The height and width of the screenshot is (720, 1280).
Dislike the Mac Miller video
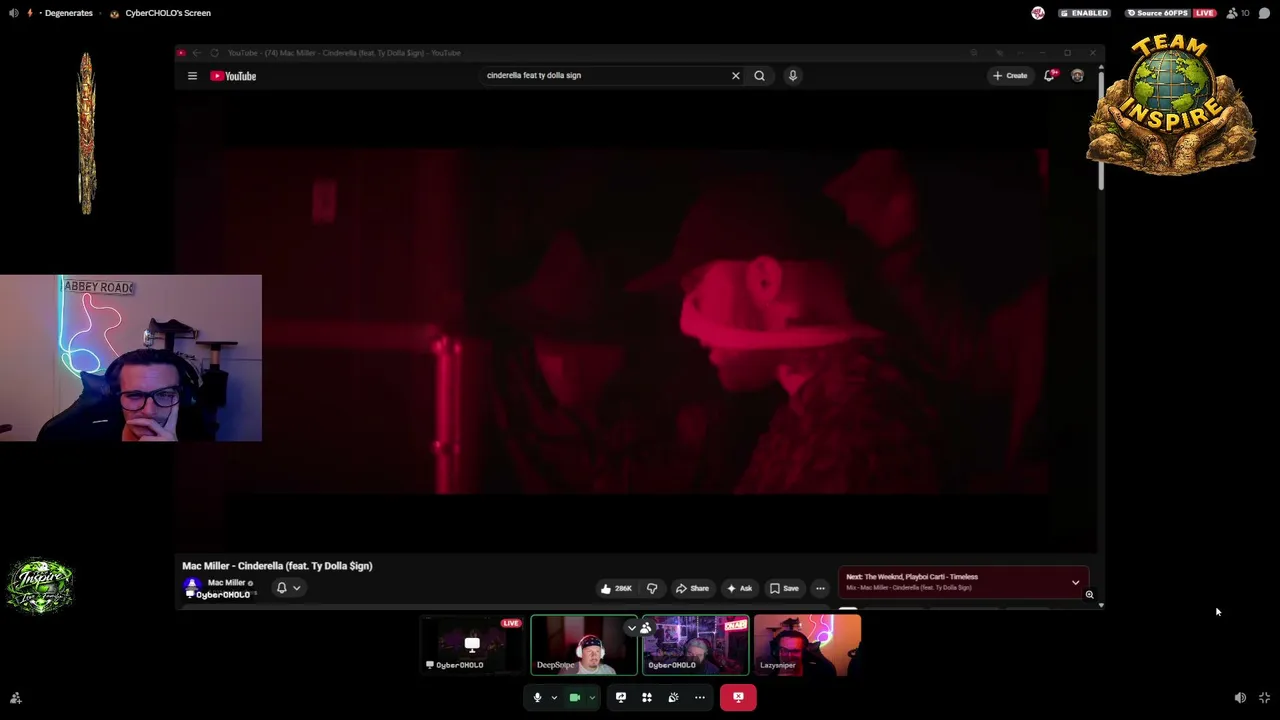click(x=652, y=588)
